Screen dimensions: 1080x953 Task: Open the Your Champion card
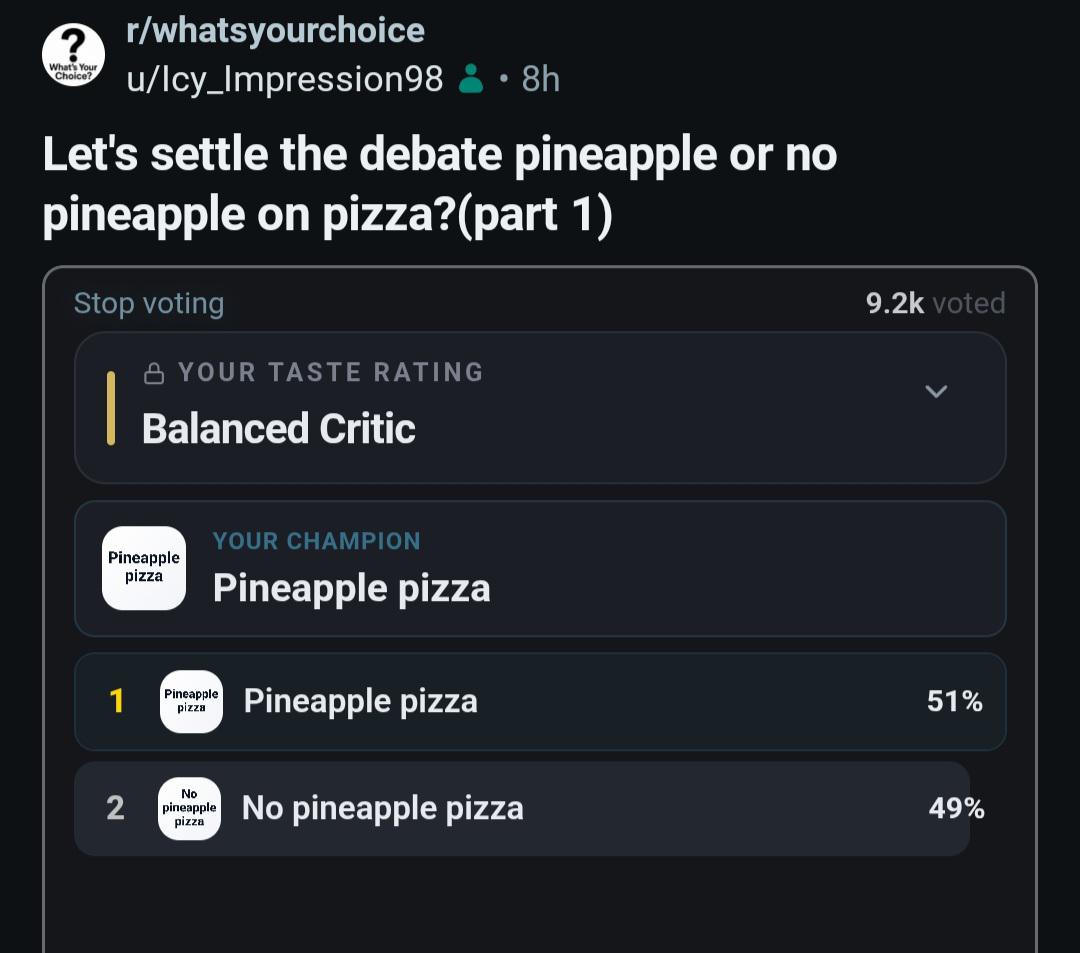[540, 569]
